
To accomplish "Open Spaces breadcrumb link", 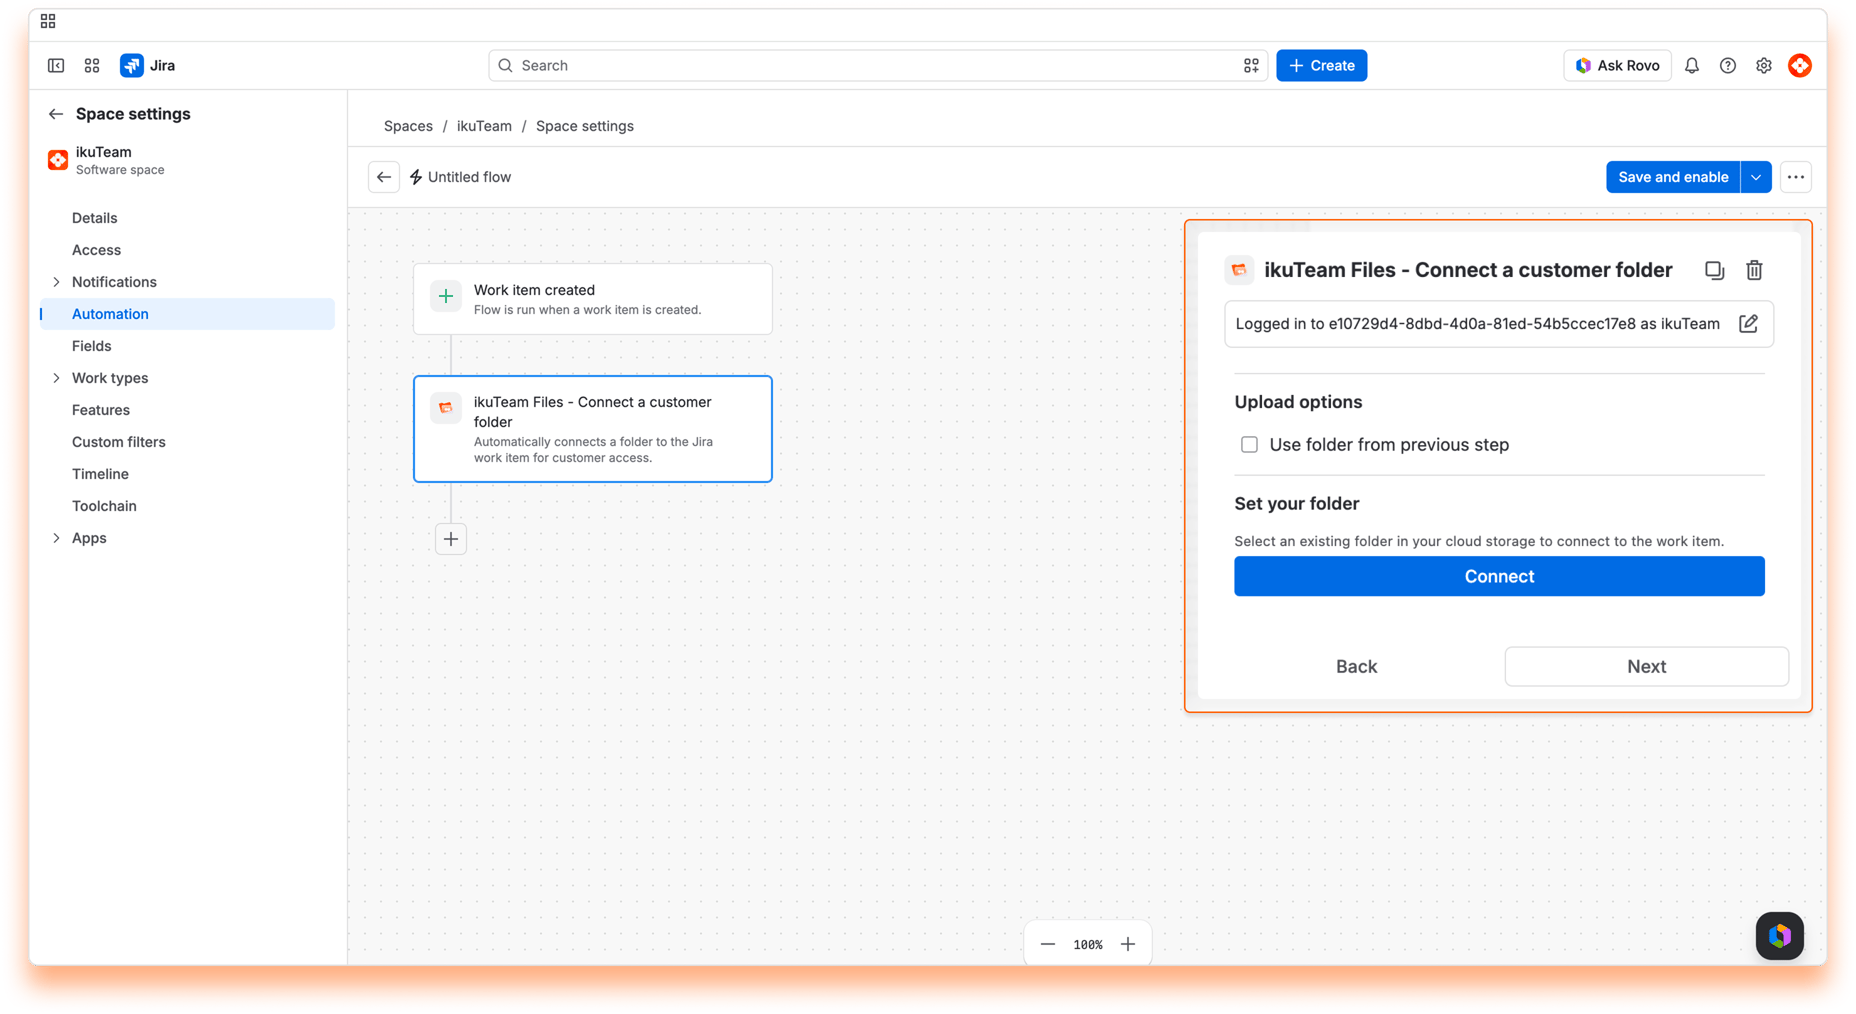I will (x=408, y=126).
